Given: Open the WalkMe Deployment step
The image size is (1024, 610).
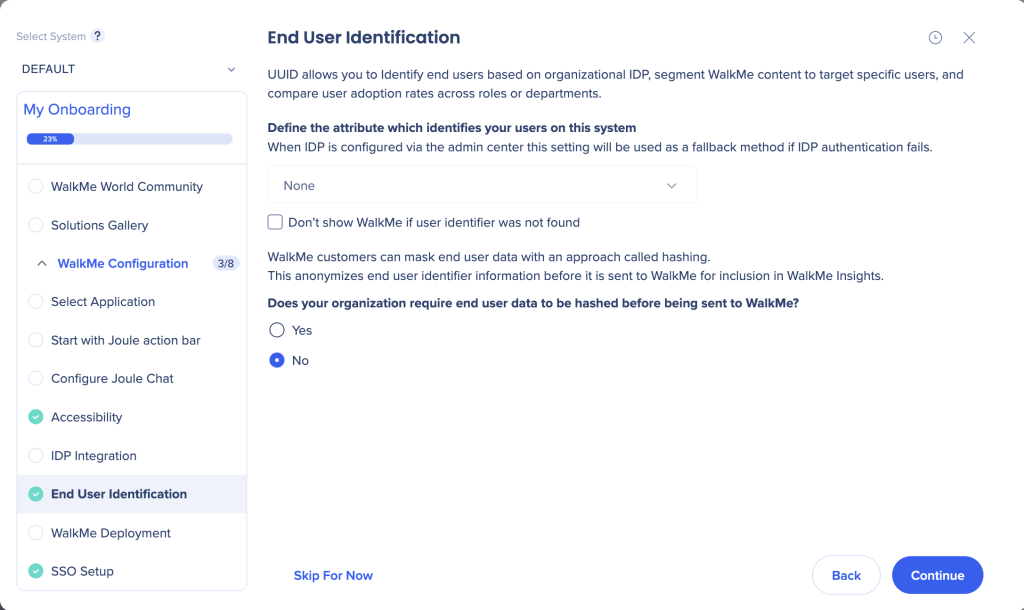Looking at the screenshot, I should (x=111, y=533).
